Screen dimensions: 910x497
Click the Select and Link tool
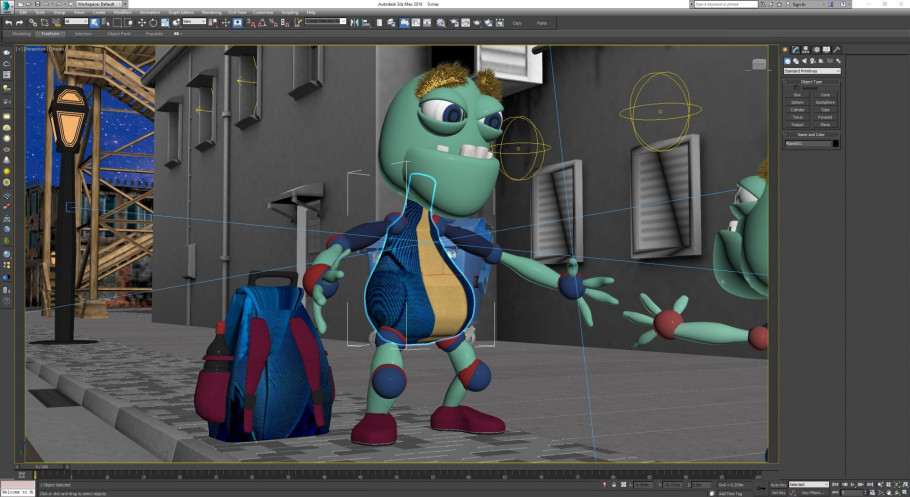[33, 23]
